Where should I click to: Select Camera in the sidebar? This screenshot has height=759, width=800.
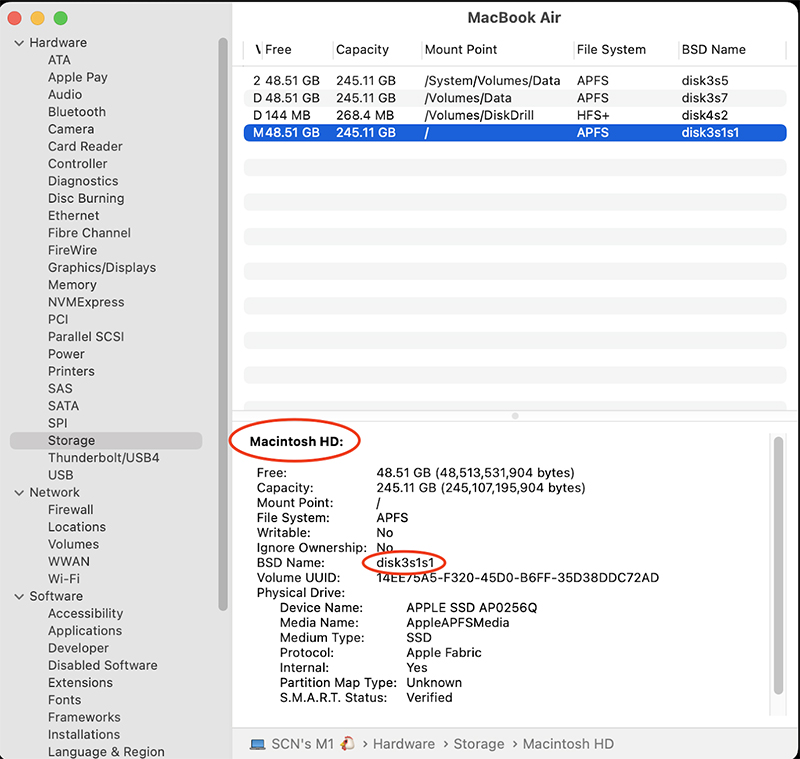(71, 130)
